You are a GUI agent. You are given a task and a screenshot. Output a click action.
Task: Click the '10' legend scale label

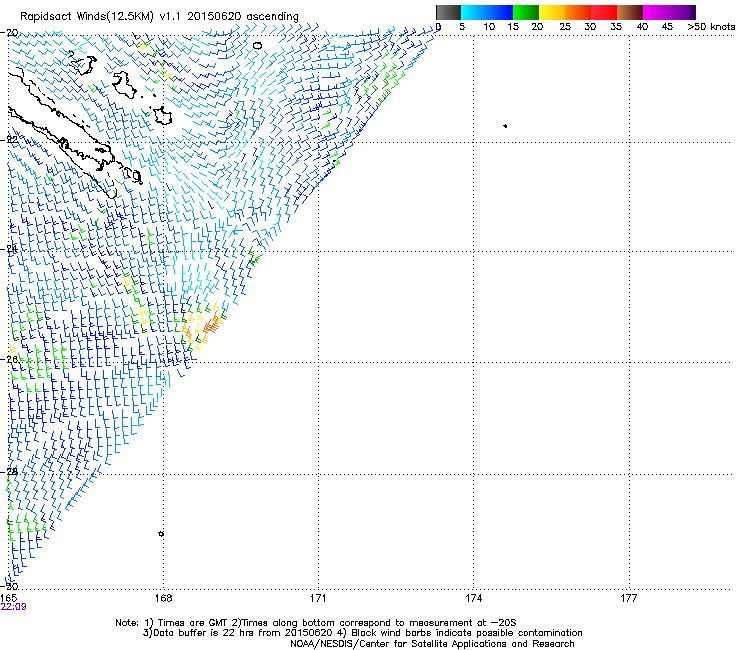pos(489,27)
